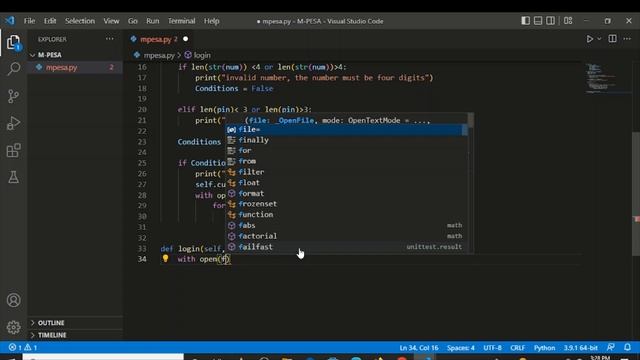Viewport: 640px width, 360px height.
Task: Open the View menu
Action: (111, 21)
